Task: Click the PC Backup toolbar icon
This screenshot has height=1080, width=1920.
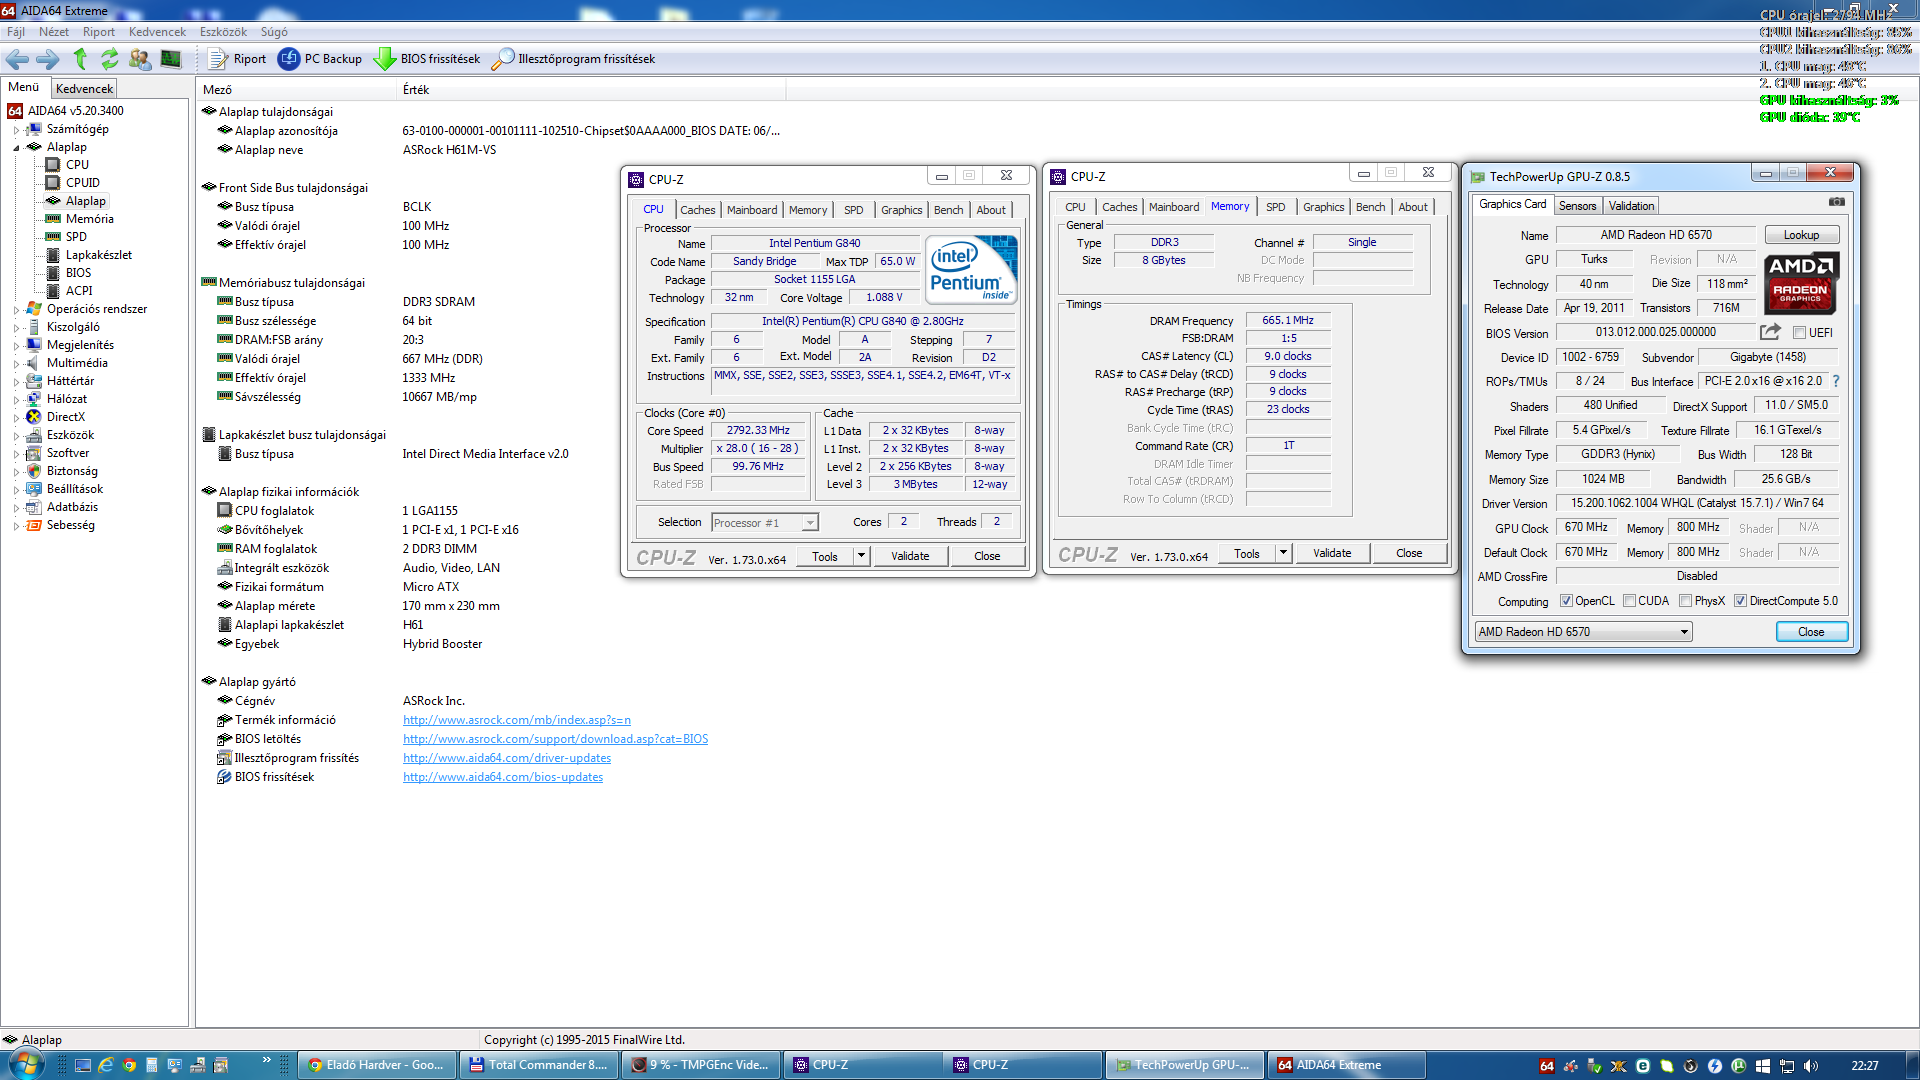Action: coord(289,59)
